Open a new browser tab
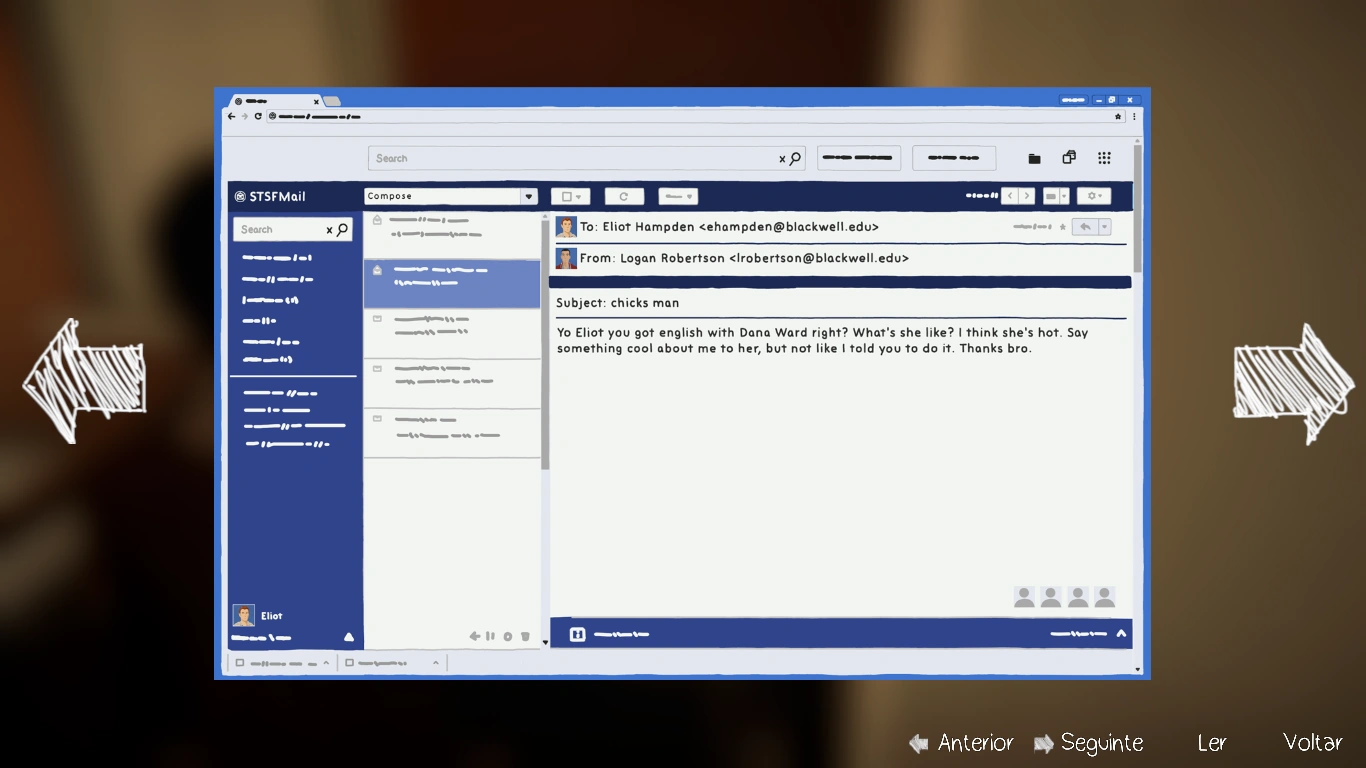Image resolution: width=1366 pixels, height=768 pixels. [x=332, y=101]
